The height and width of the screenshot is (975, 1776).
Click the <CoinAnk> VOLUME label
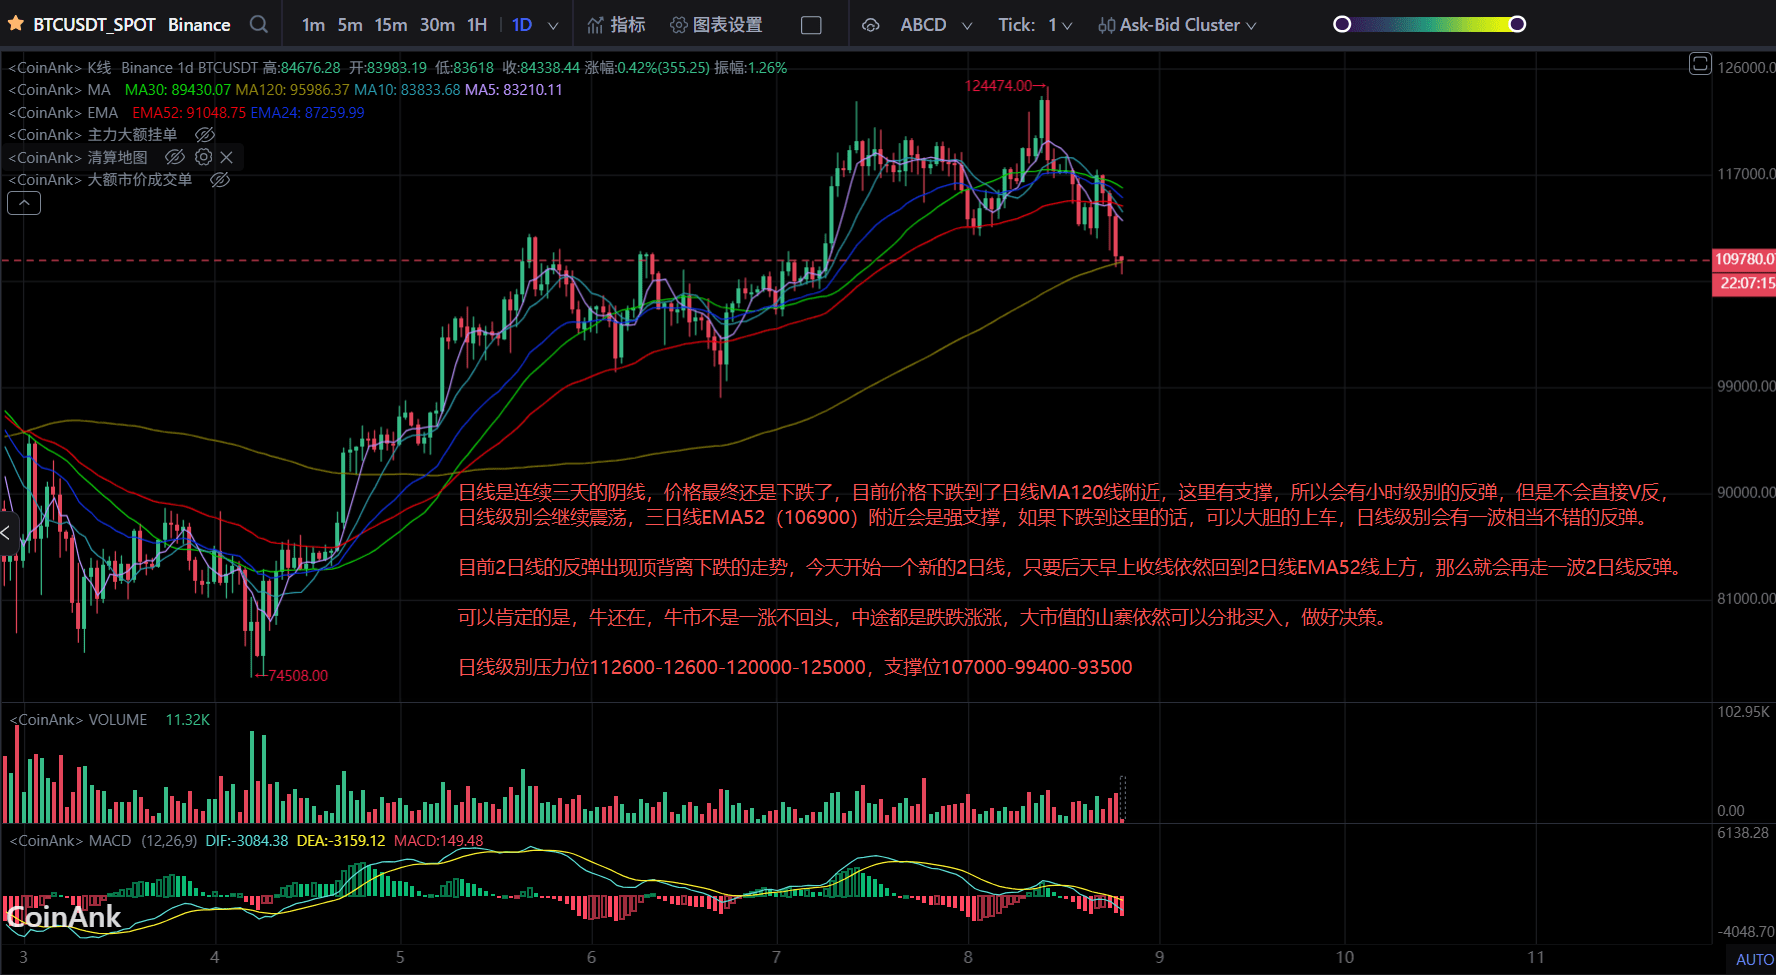(x=79, y=720)
